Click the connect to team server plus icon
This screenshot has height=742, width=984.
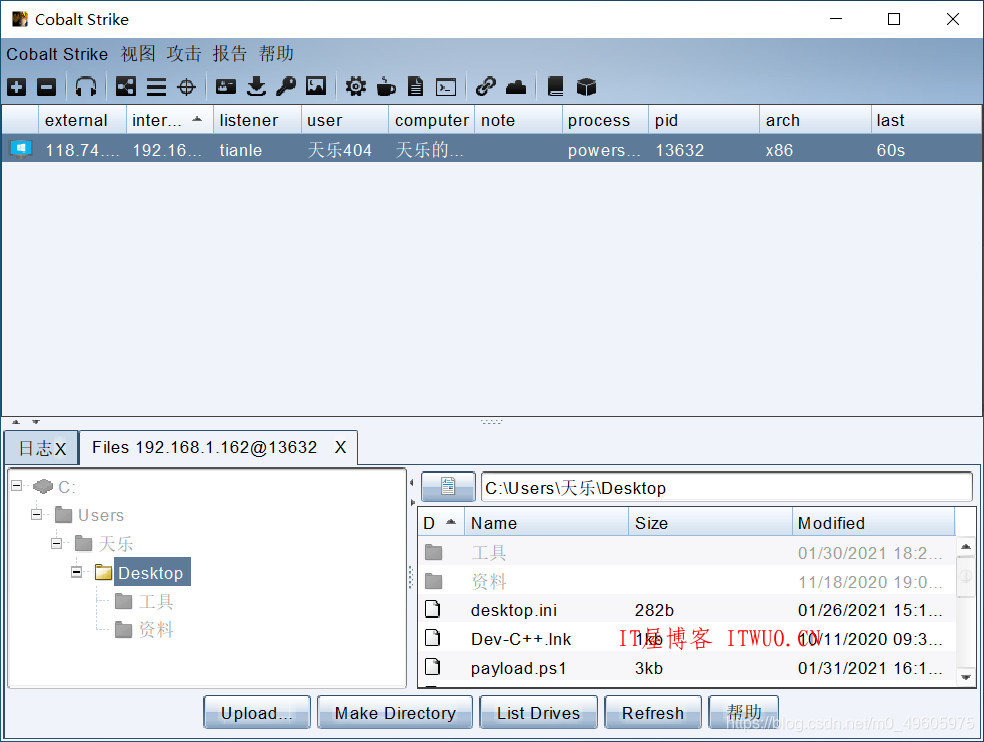[x=17, y=87]
